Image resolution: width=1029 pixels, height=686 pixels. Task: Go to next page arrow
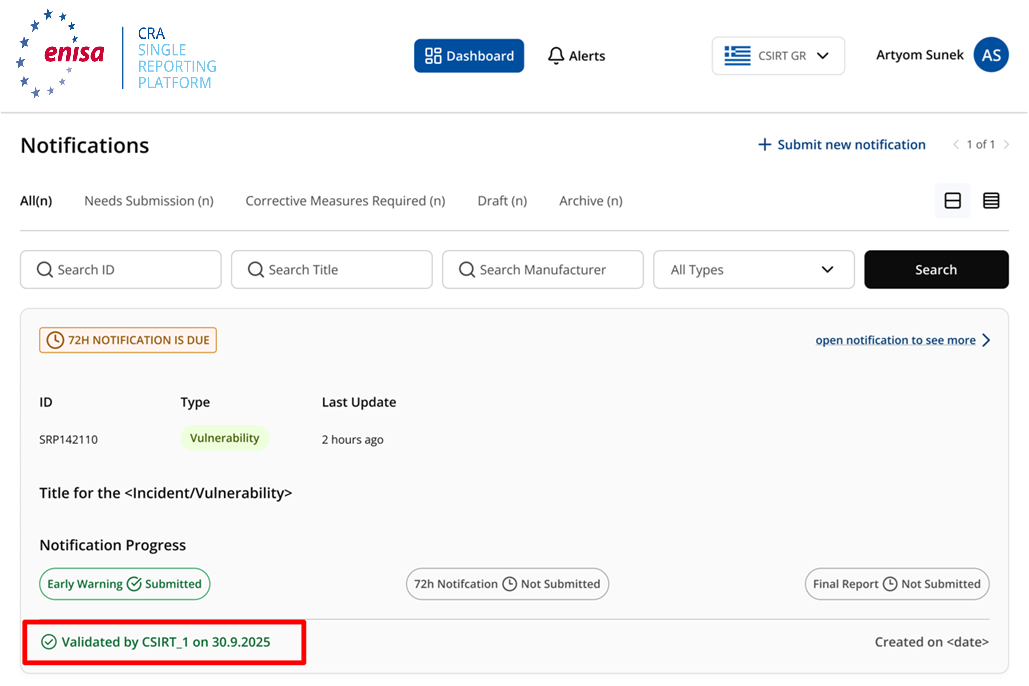[1006, 144]
